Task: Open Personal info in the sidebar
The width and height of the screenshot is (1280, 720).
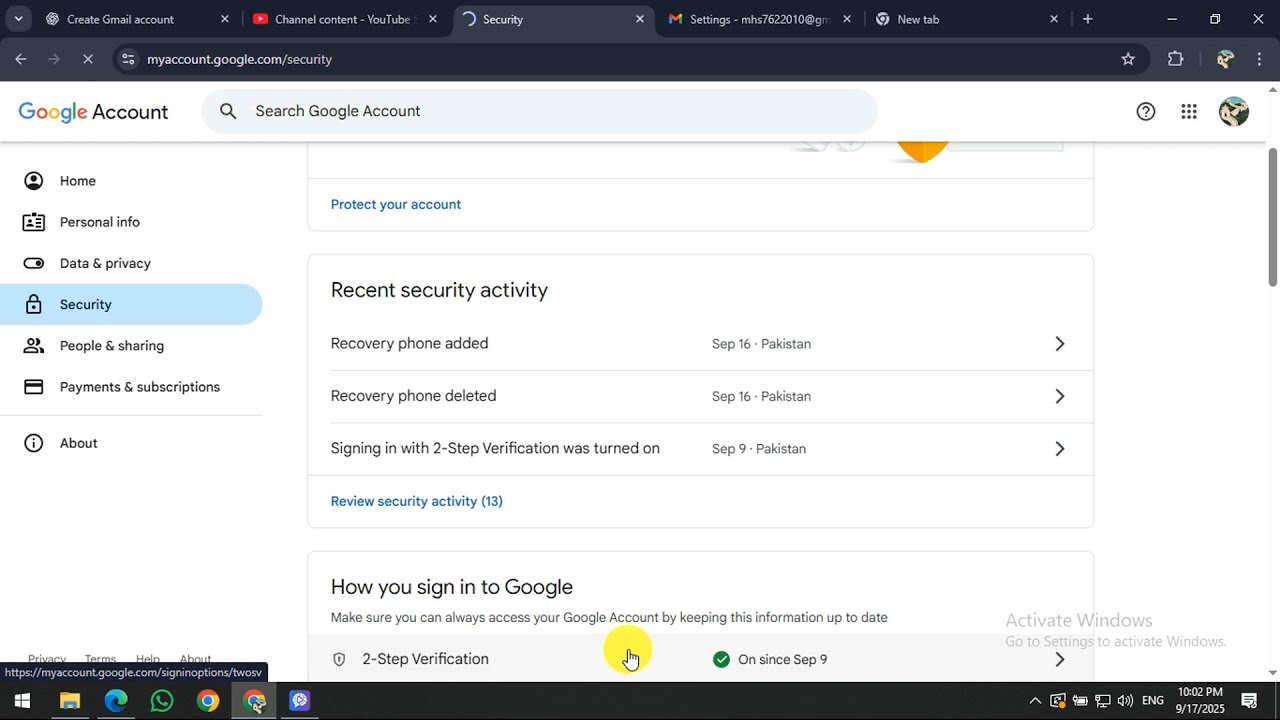Action: pos(131,222)
